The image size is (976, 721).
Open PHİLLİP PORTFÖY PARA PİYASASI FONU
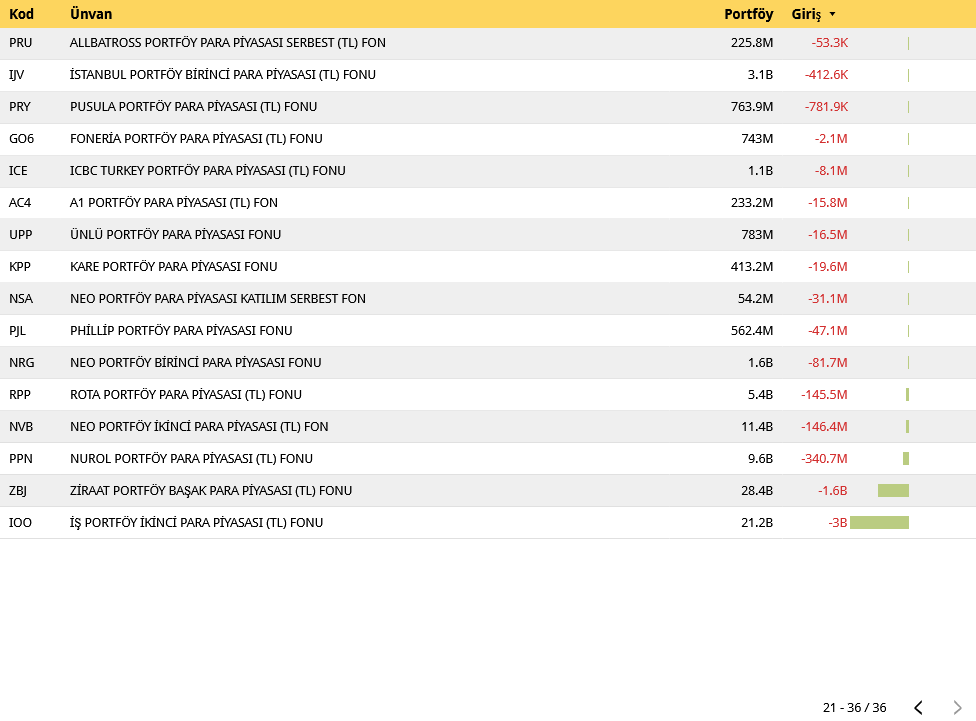click(x=181, y=331)
